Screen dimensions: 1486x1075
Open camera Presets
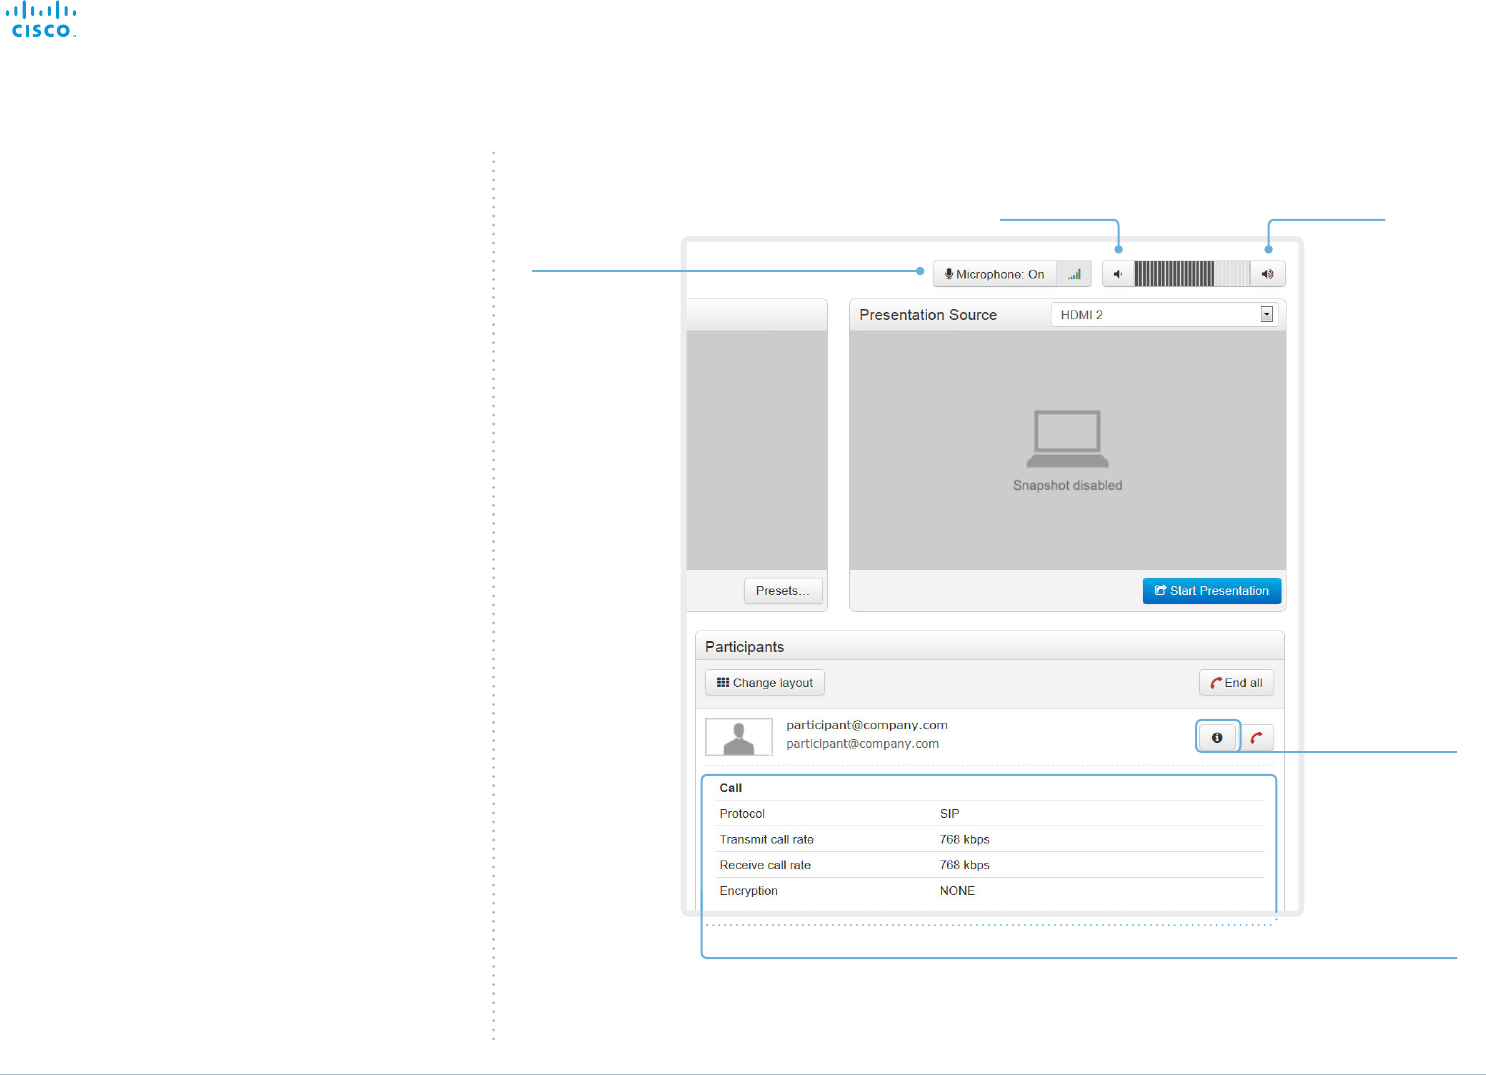783,591
